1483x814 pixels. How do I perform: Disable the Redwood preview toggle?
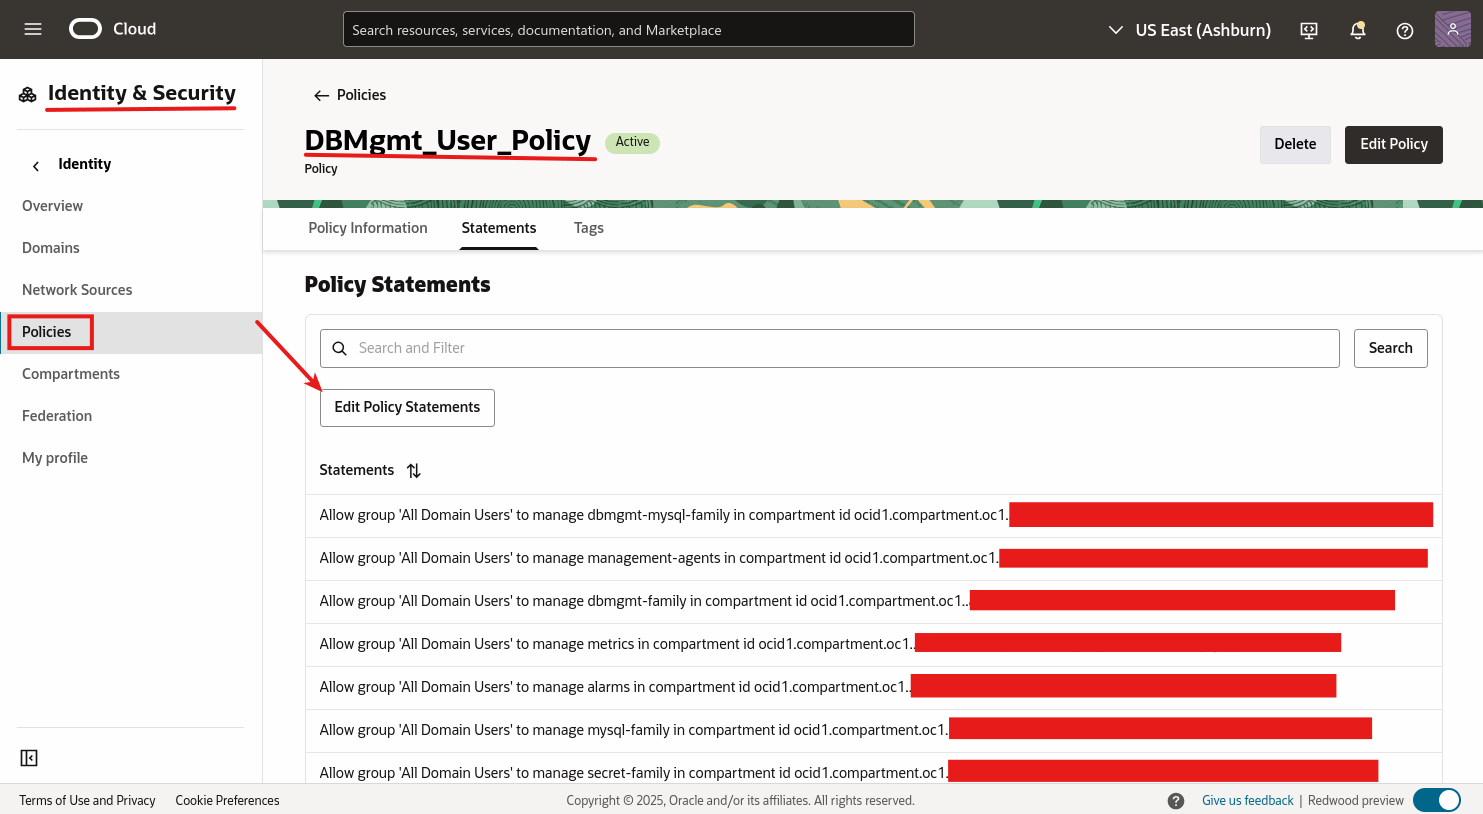point(1437,800)
